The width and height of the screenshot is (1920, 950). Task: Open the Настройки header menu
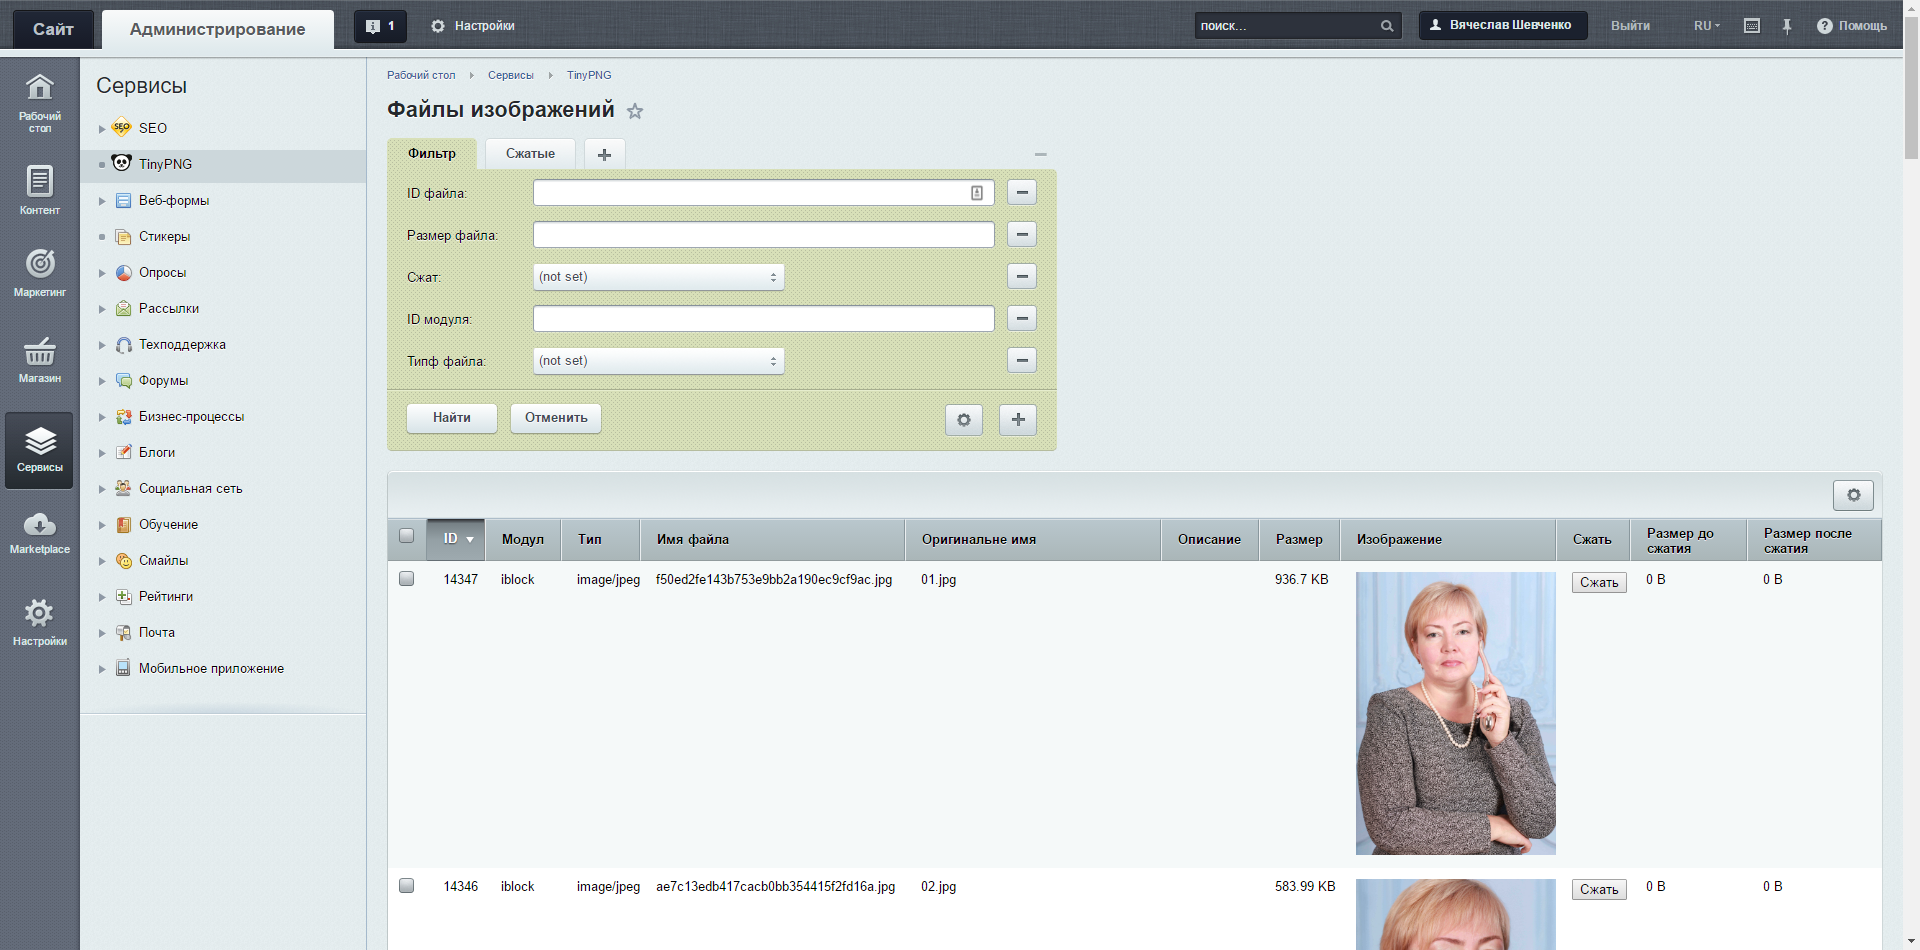[473, 26]
